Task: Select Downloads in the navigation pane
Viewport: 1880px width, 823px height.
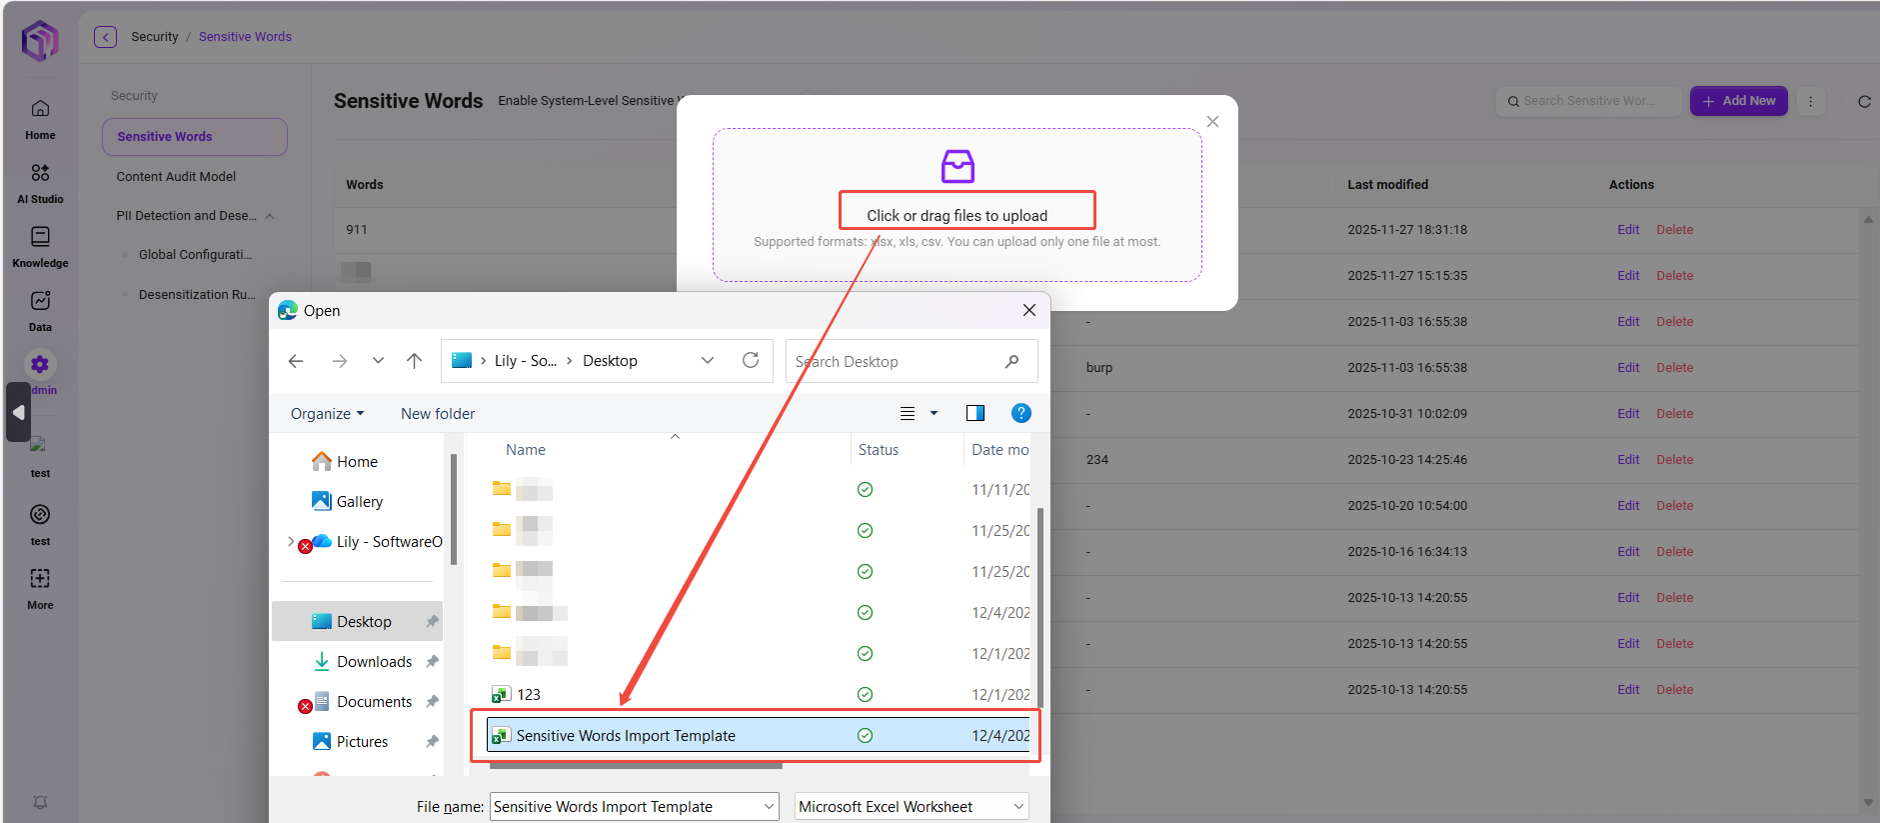Action: pyautogui.click(x=374, y=662)
